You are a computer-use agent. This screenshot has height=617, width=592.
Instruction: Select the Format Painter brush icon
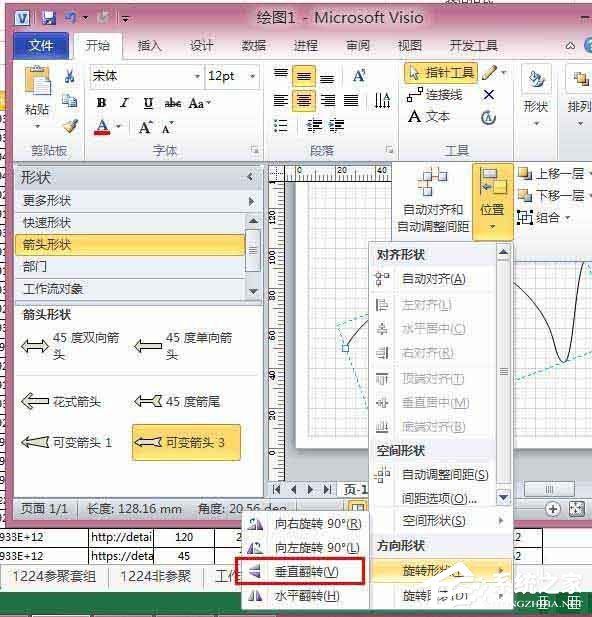click(x=70, y=126)
